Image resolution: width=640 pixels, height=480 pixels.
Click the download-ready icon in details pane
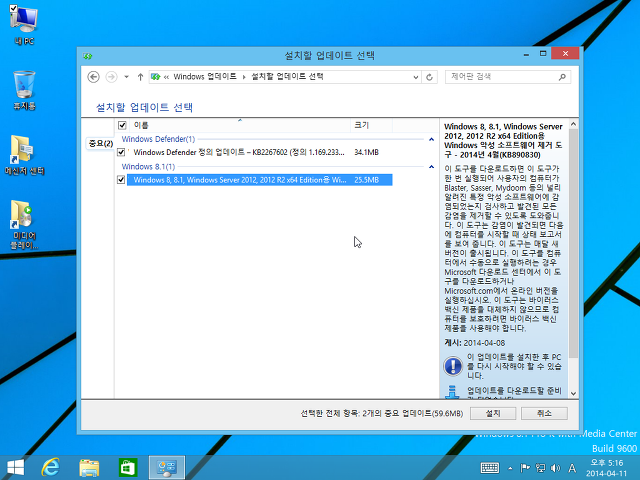452,392
